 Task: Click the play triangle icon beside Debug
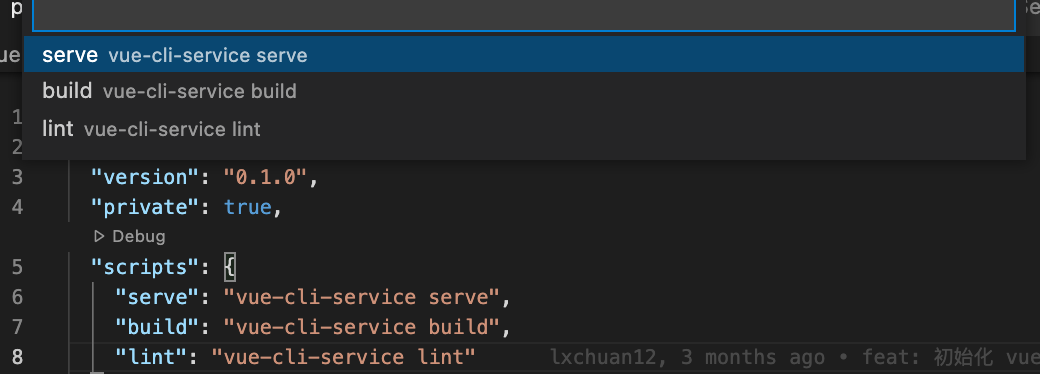click(x=99, y=236)
